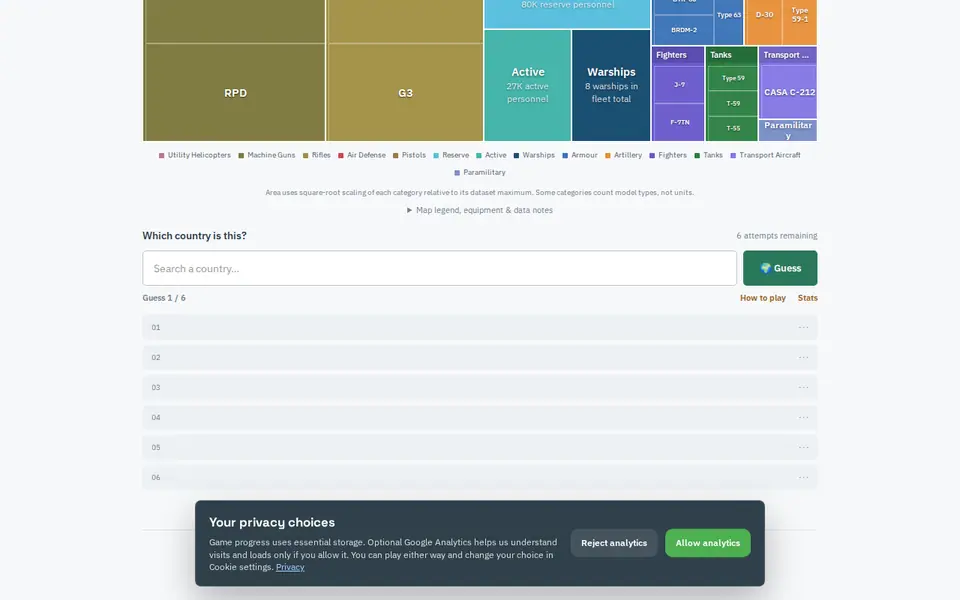Click the 'Which country is this?' heading
960x600 pixels.
coord(195,236)
